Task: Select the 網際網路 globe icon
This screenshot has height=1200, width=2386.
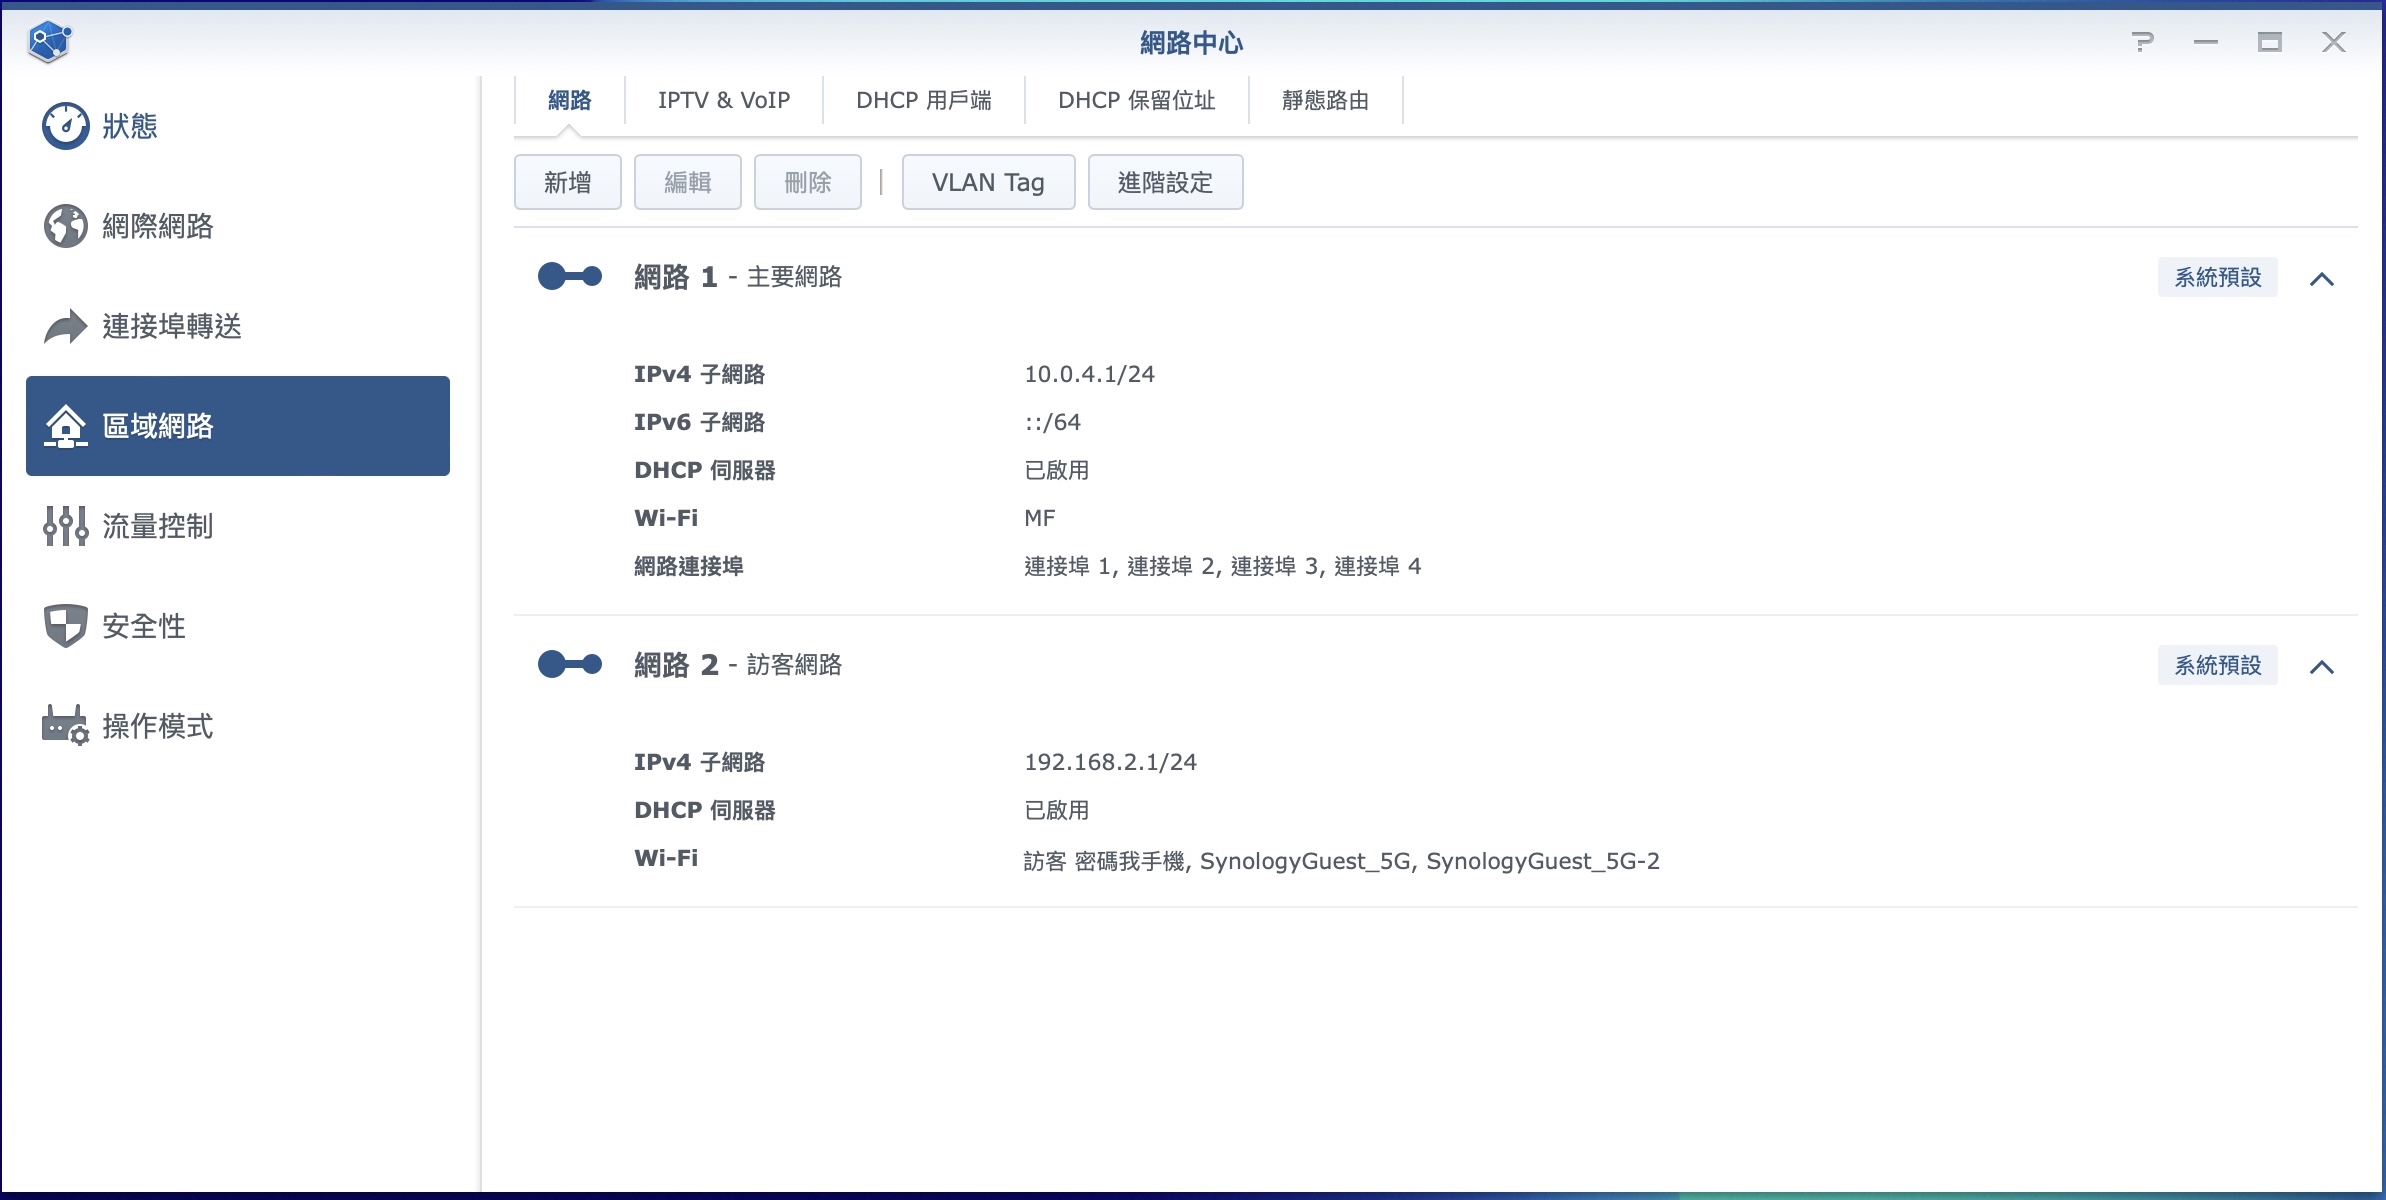Action: click(65, 226)
